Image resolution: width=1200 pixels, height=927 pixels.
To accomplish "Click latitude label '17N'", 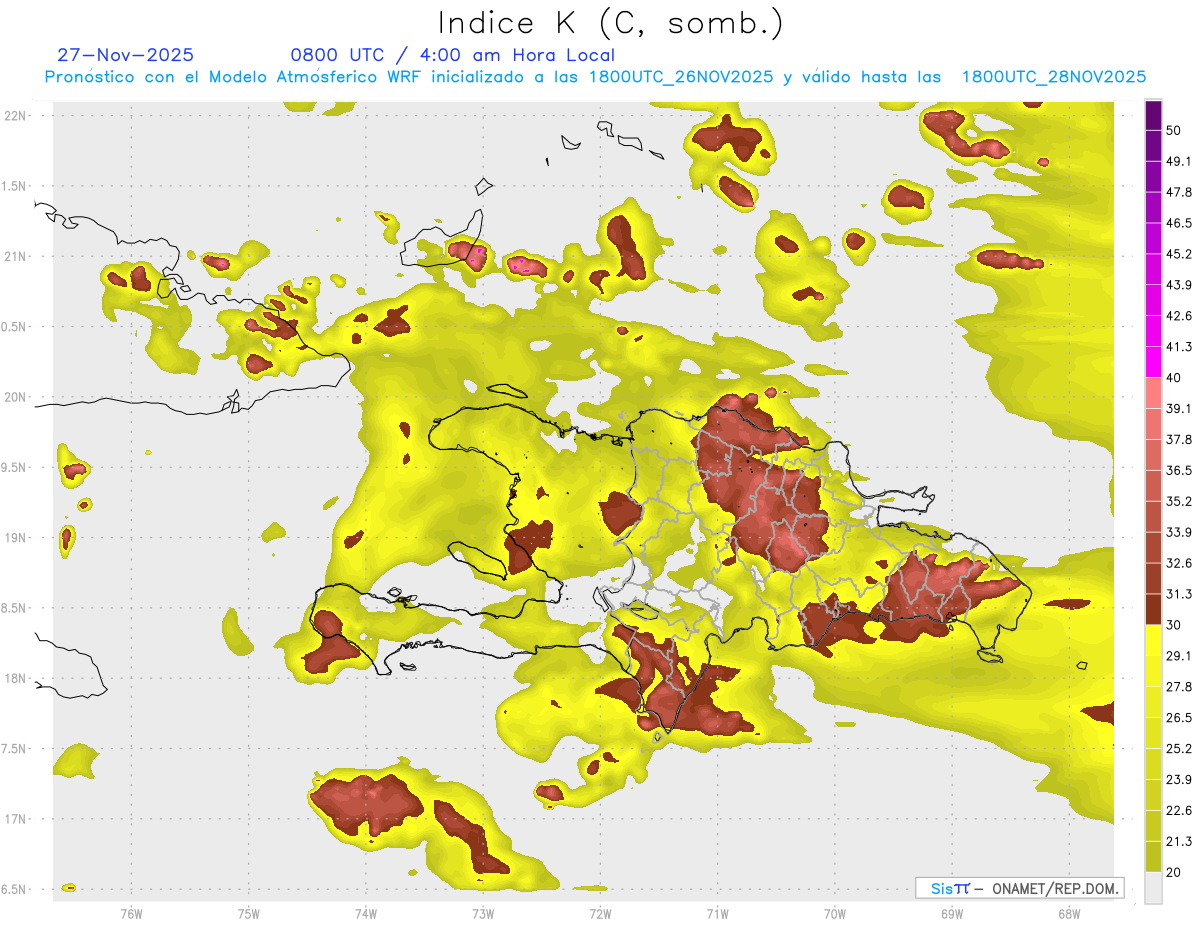I will (15, 819).
